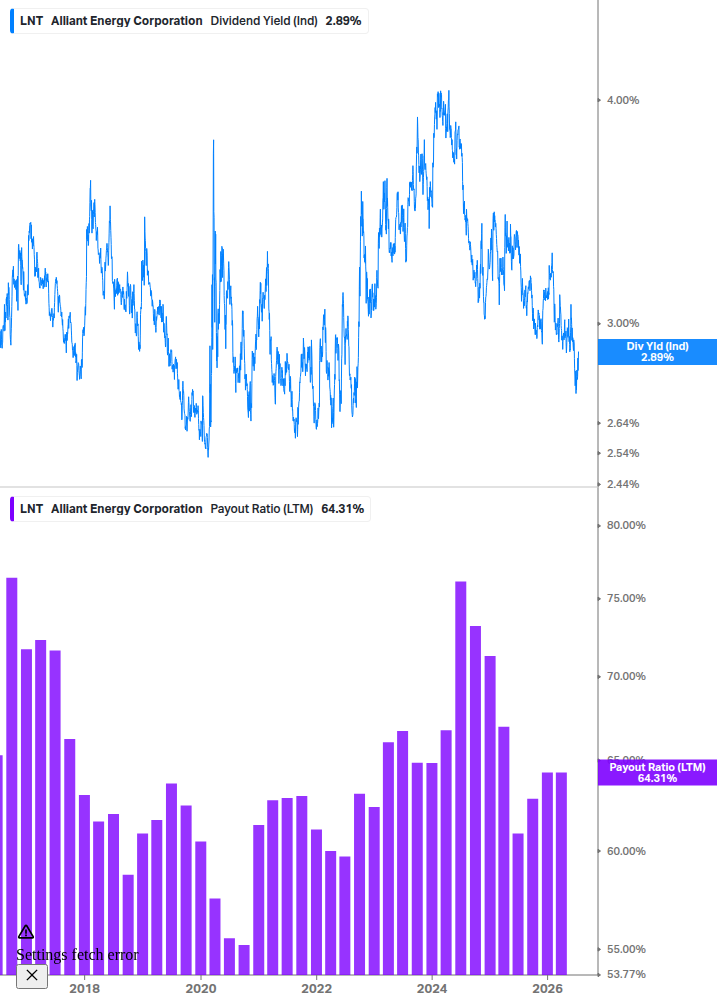717x1005 pixels.
Task: Click the tallest payout bar near 2024
Action: 461,778
